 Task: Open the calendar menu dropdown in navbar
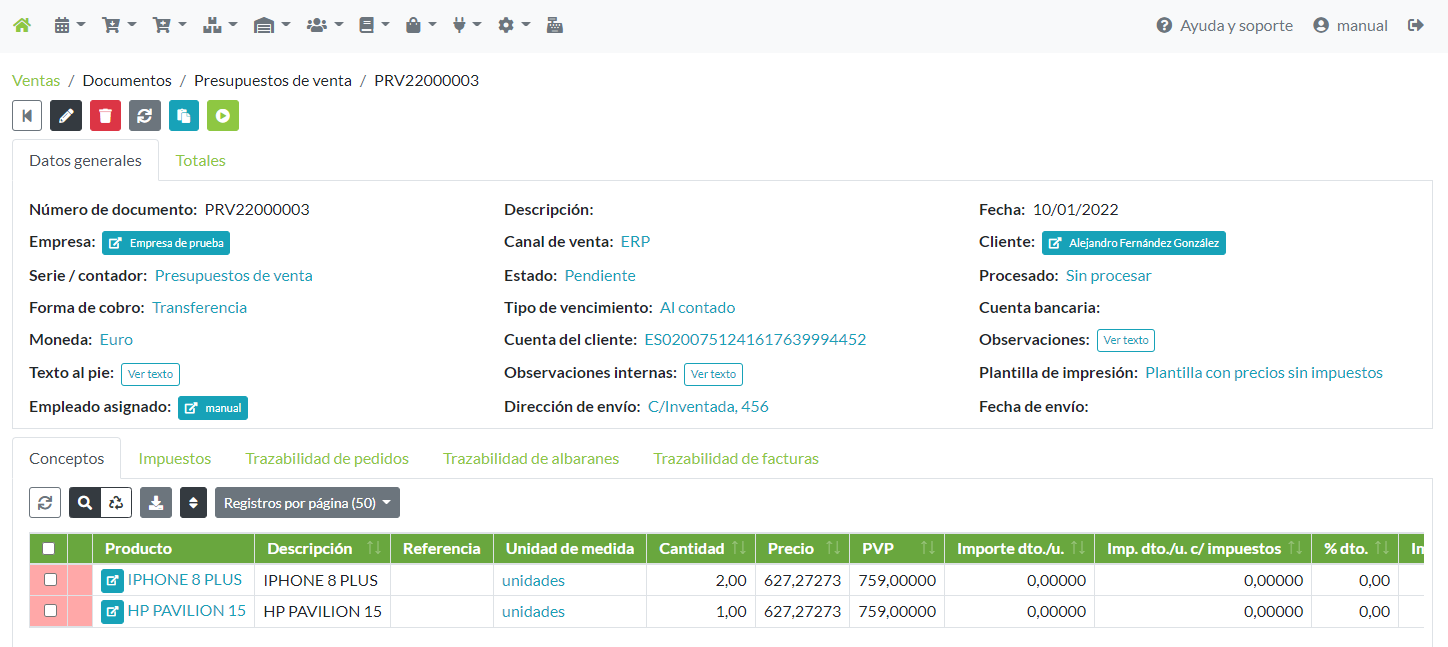pos(69,26)
